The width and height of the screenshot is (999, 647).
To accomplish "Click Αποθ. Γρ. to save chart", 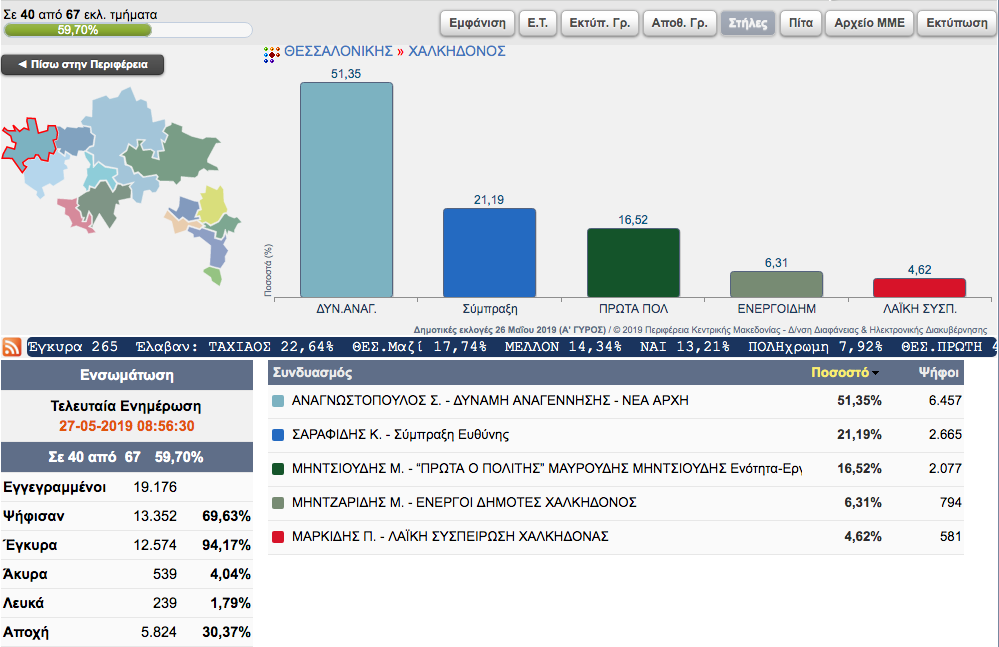I will [677, 23].
